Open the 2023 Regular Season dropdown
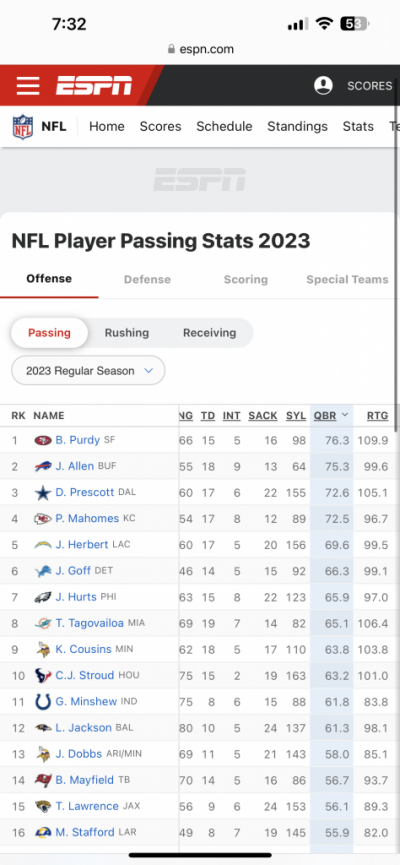Viewport: 400px width, 865px height. pos(88,370)
